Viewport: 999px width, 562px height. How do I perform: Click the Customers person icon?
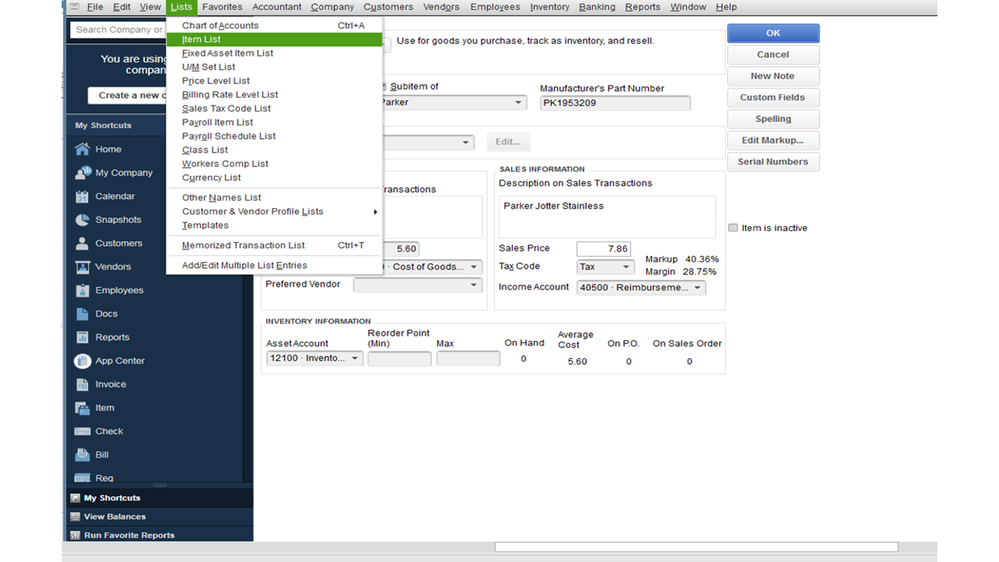click(x=82, y=243)
